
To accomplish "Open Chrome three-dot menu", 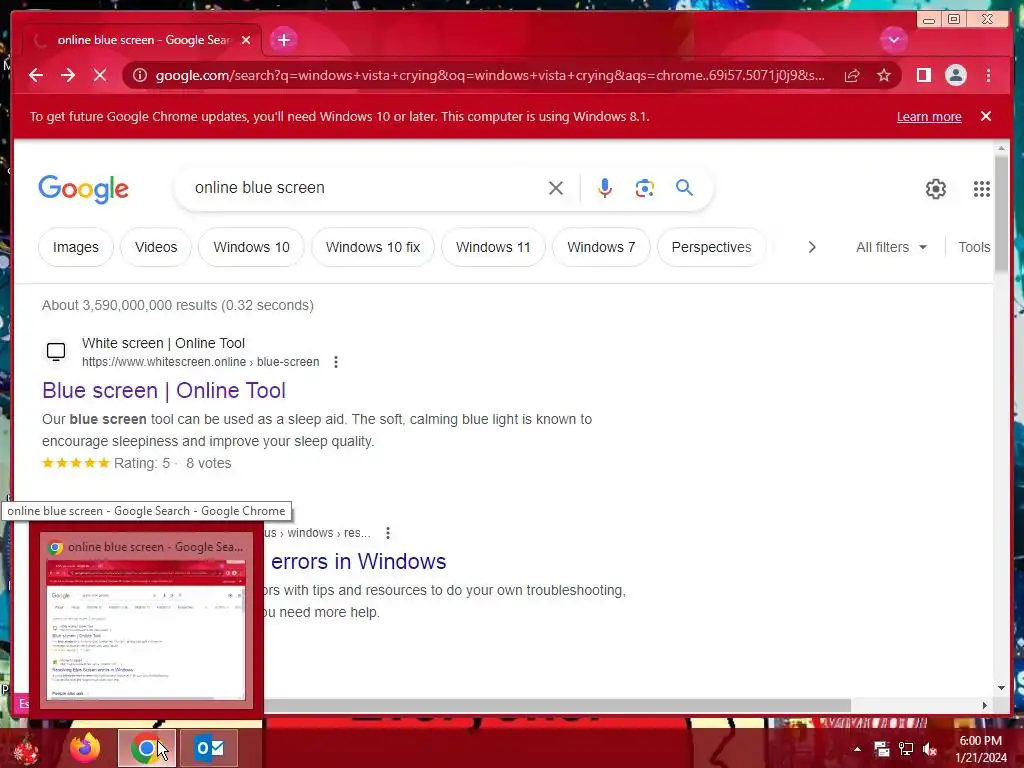I will tap(988, 75).
